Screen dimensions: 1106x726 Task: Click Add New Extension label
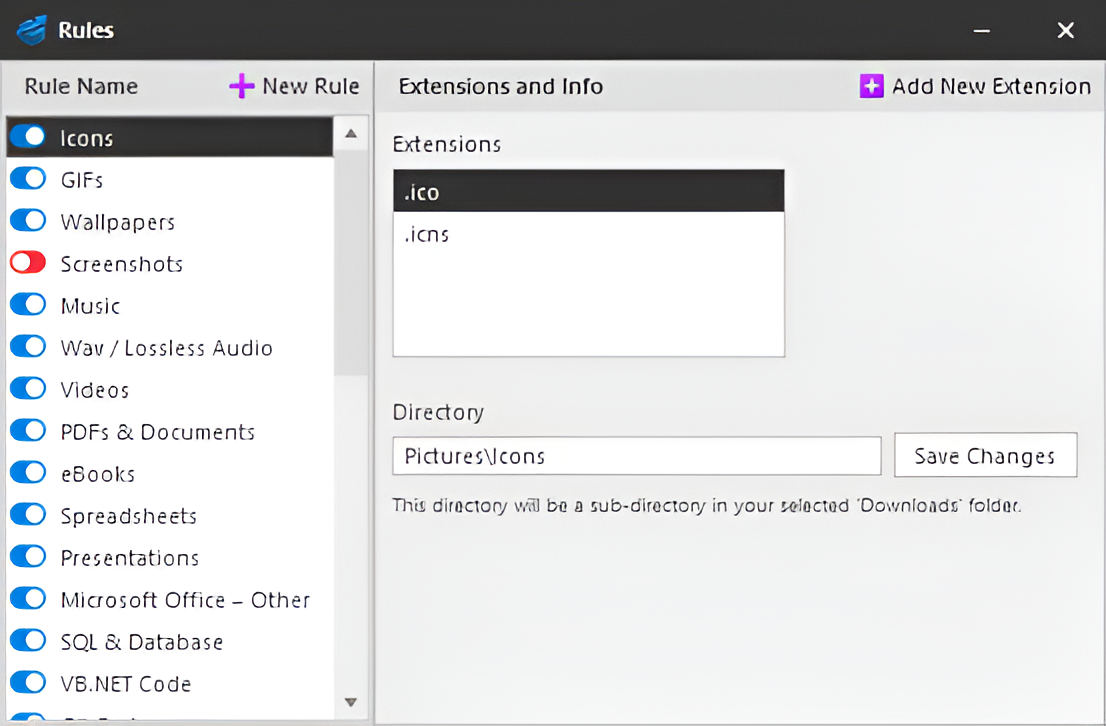pos(991,86)
